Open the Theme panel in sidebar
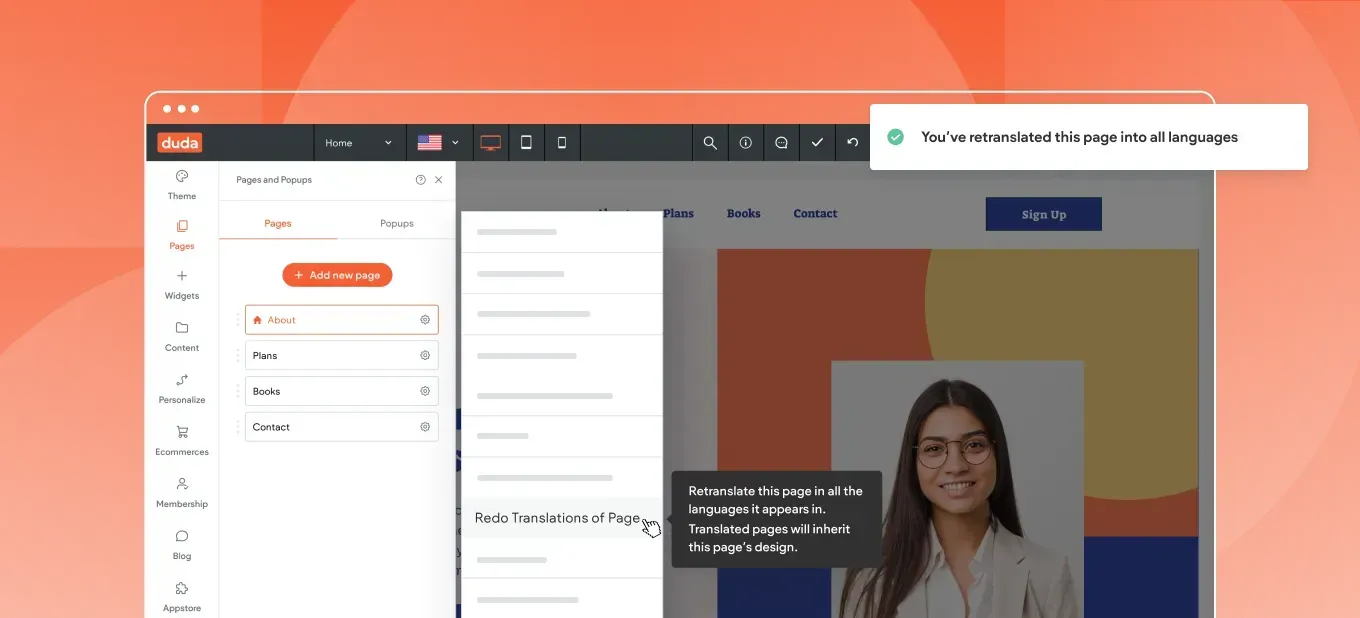The height and width of the screenshot is (618, 1360). (182, 185)
